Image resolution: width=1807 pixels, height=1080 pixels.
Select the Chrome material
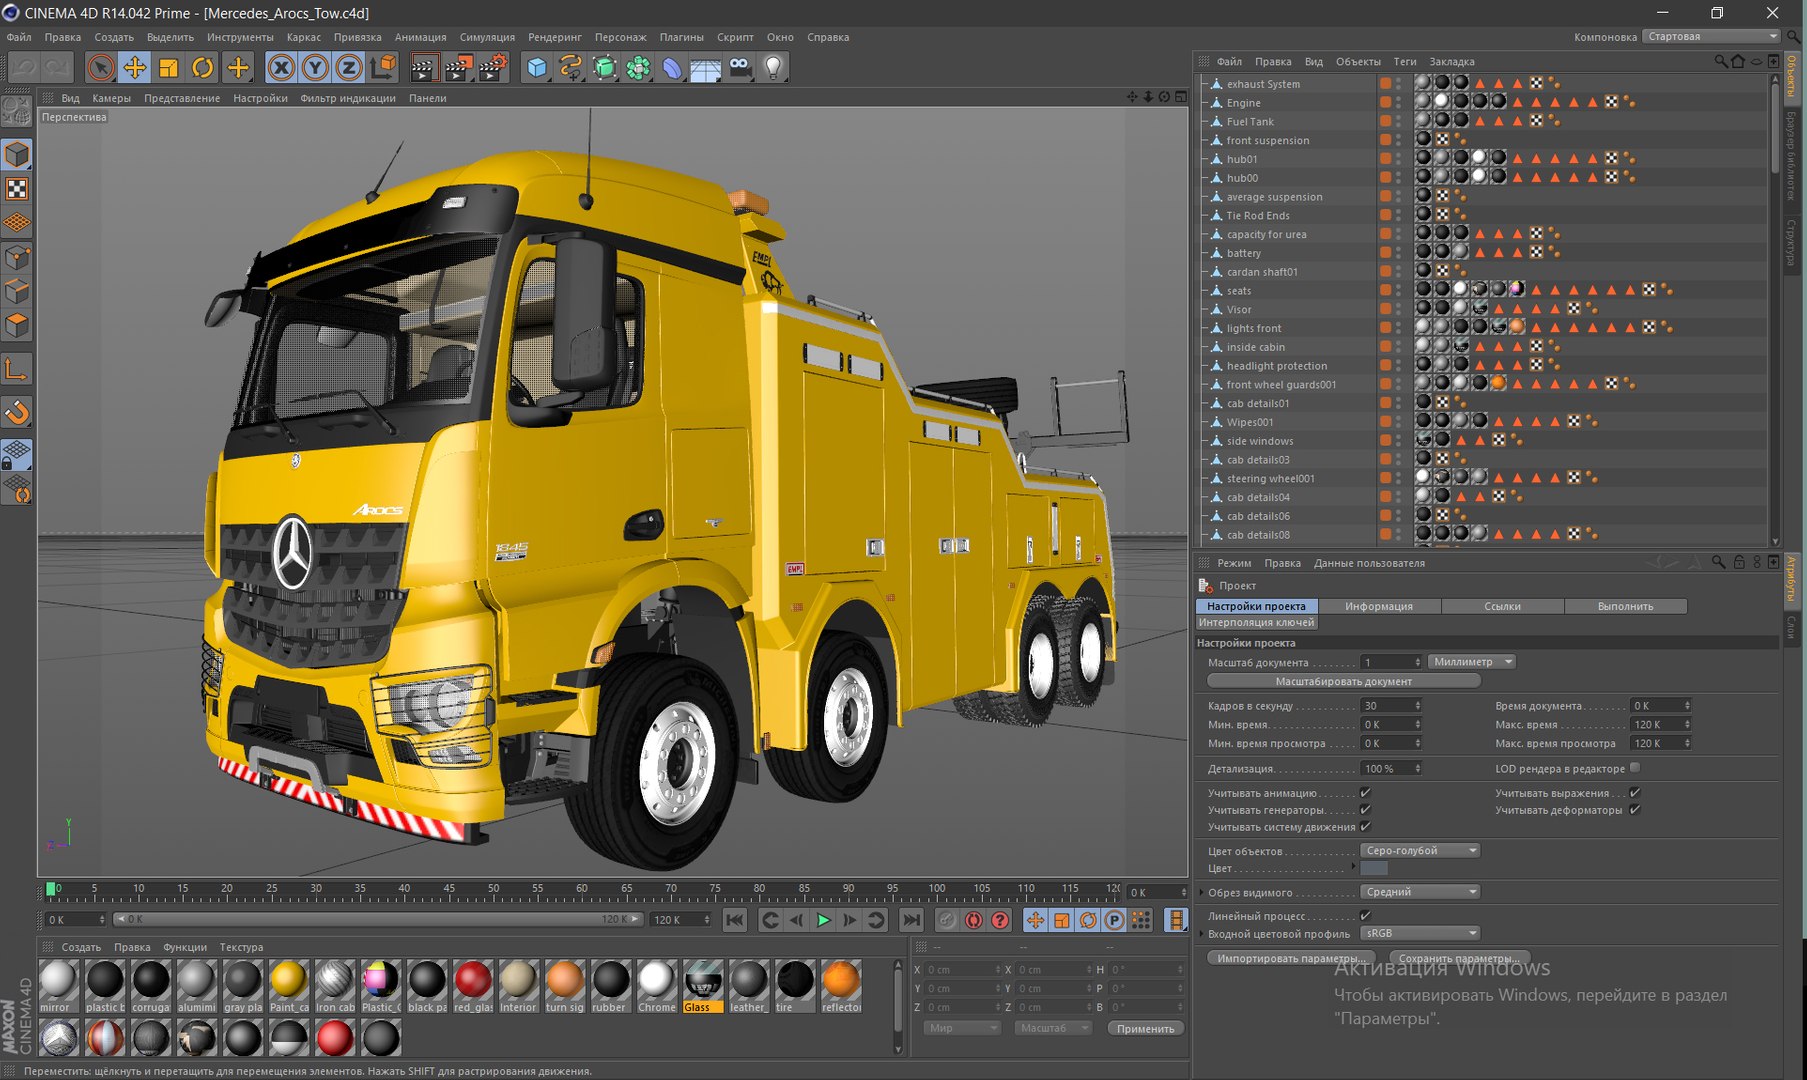tap(656, 986)
